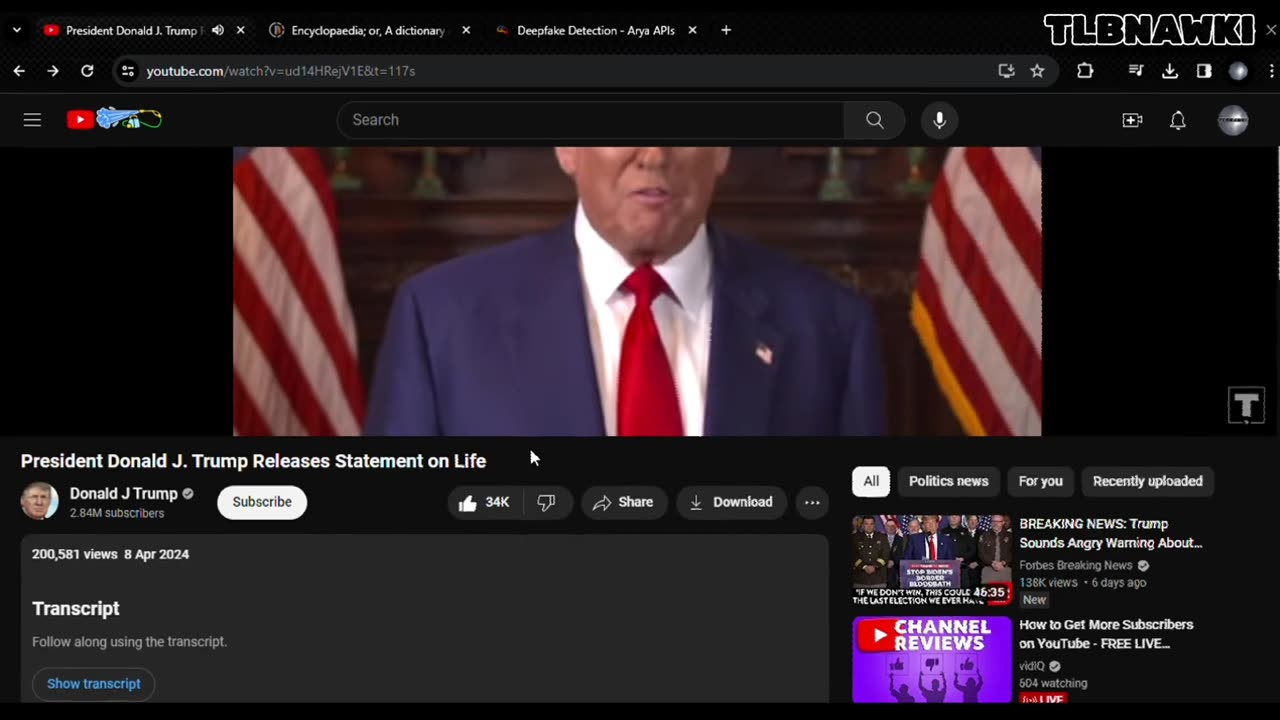Click the T logo badge beside the video
Screen dimensions: 1280x720
(1246, 405)
